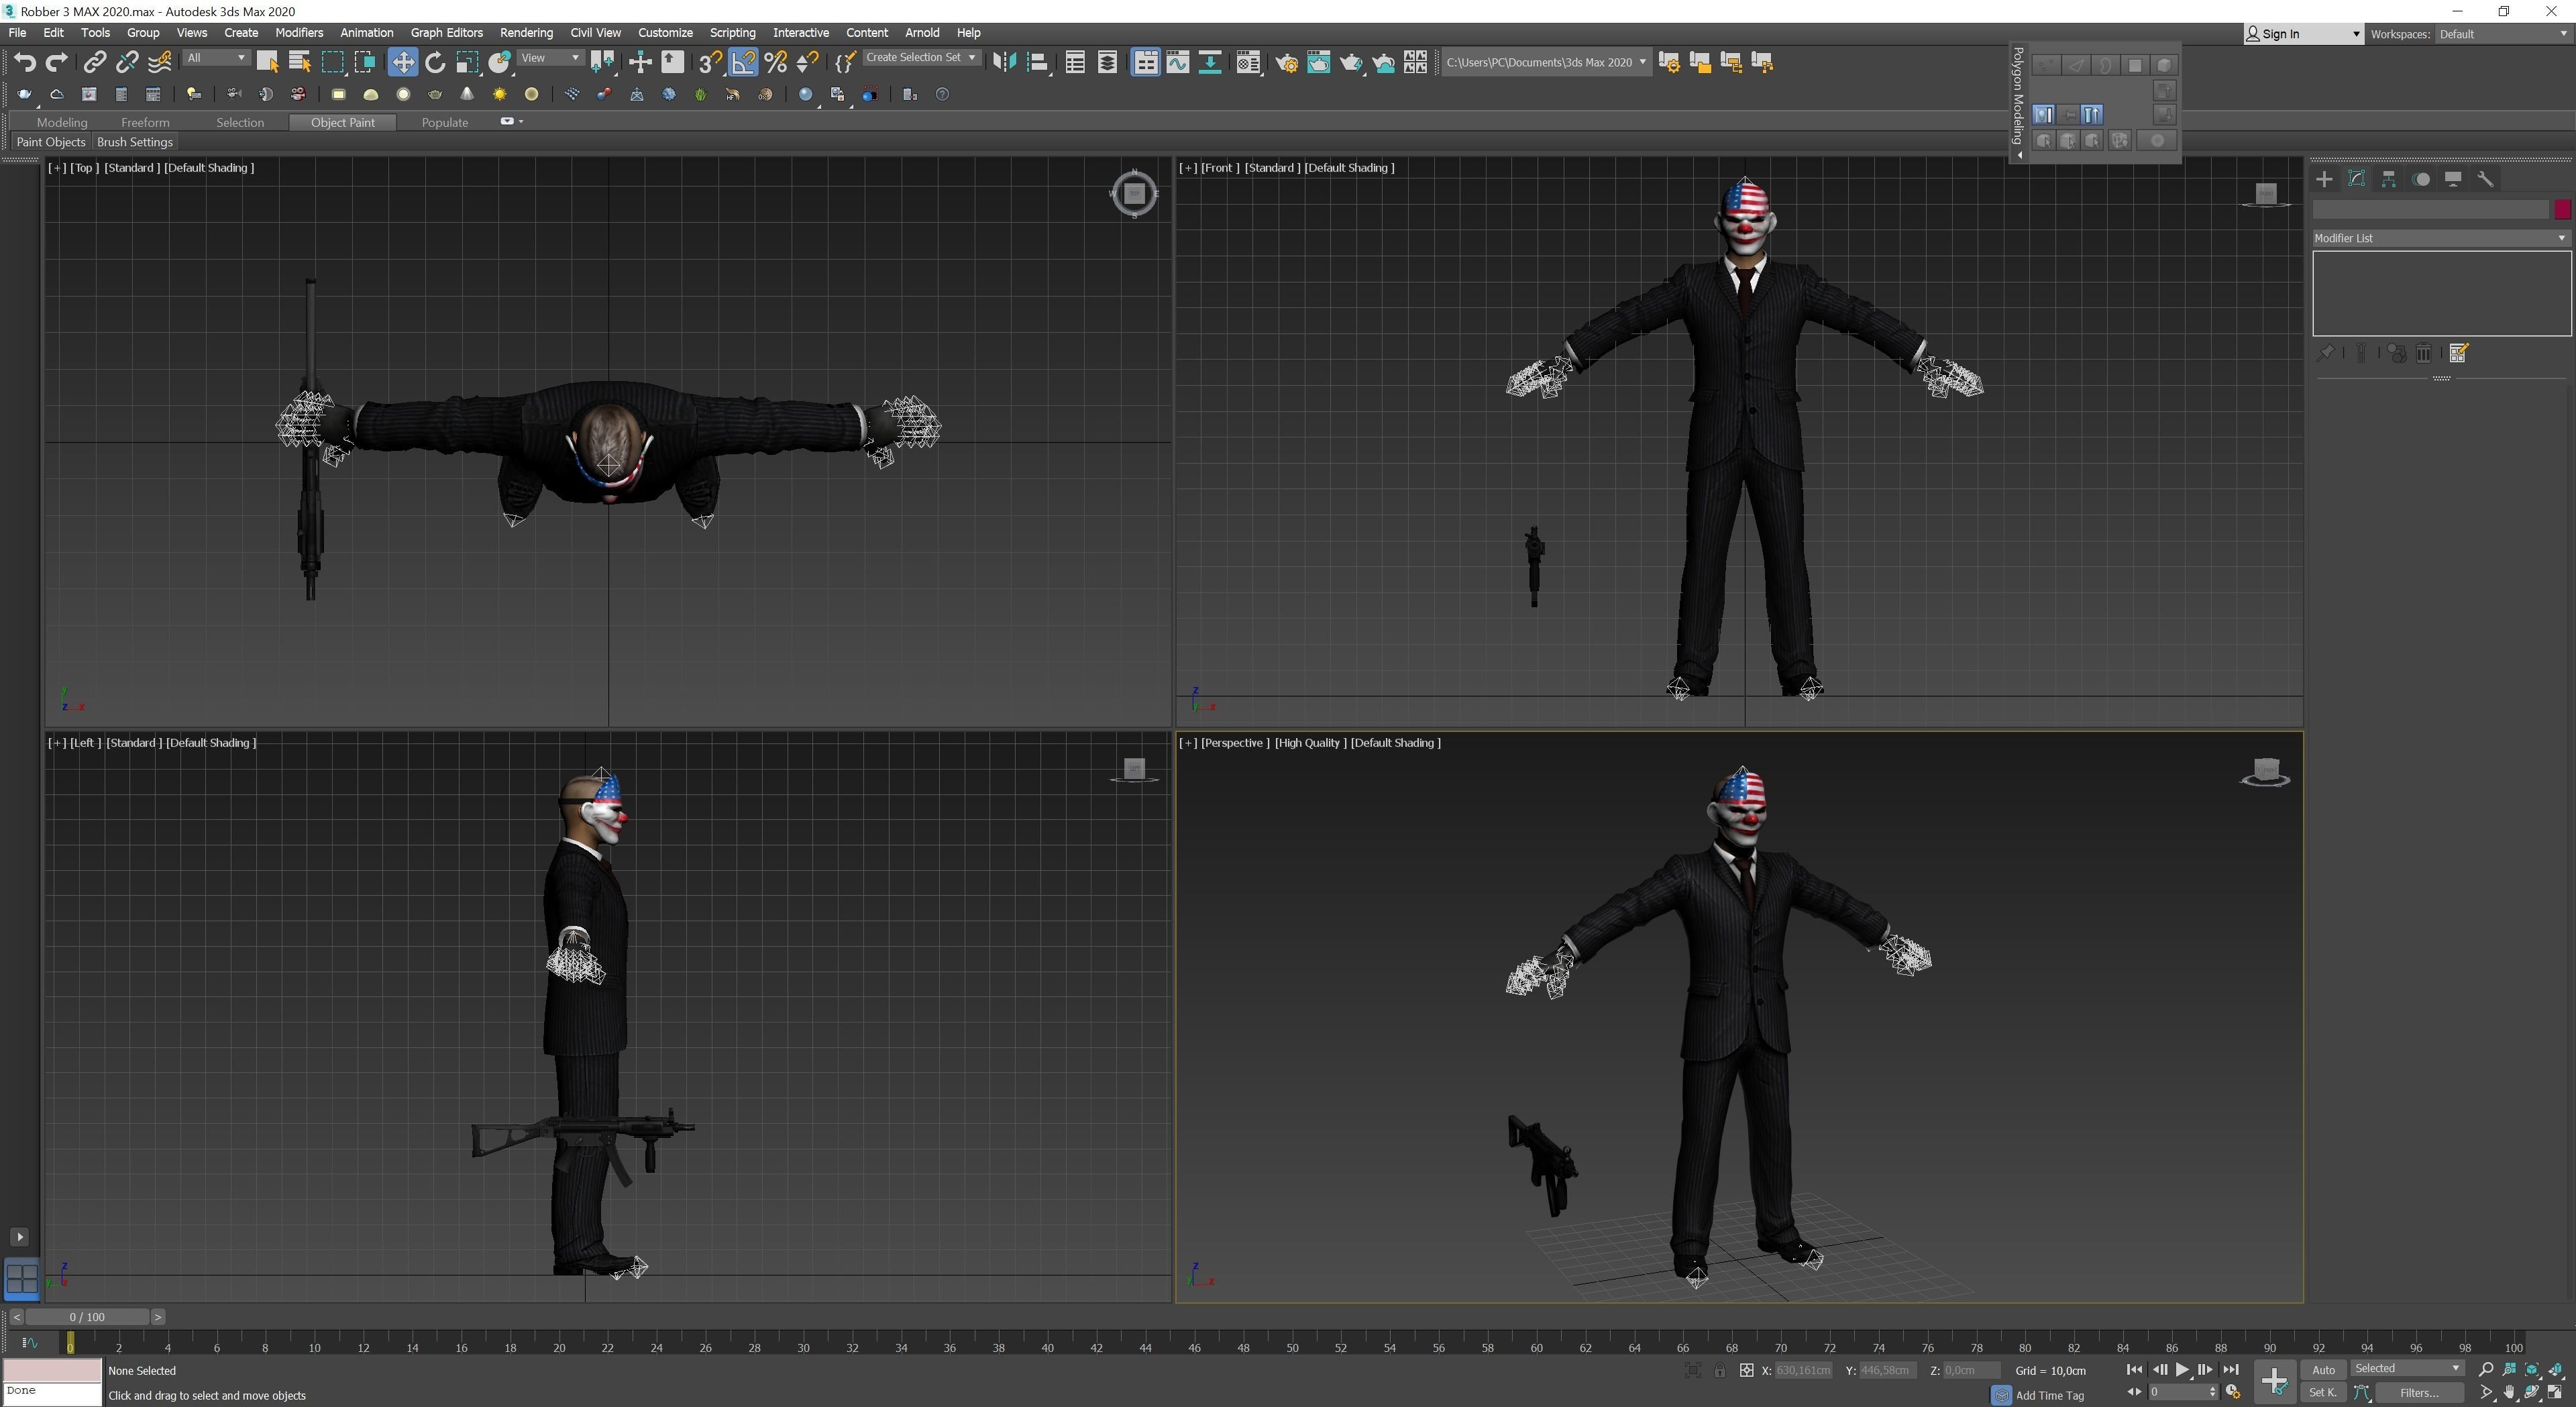Click the Set K. button
Image resolution: width=2576 pixels, height=1407 pixels.
pyautogui.click(x=2323, y=1392)
